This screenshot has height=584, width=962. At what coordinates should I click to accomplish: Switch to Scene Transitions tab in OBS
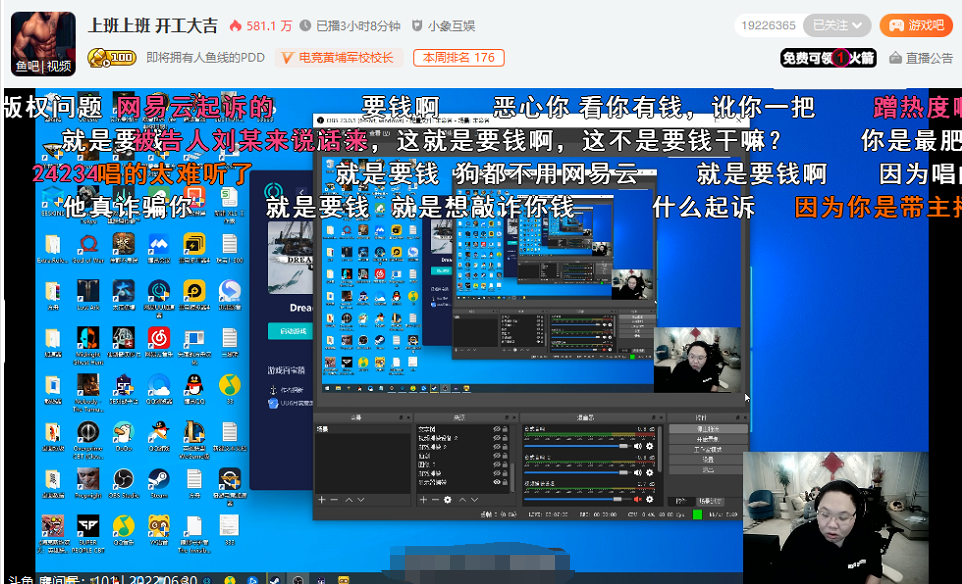[x=709, y=501]
